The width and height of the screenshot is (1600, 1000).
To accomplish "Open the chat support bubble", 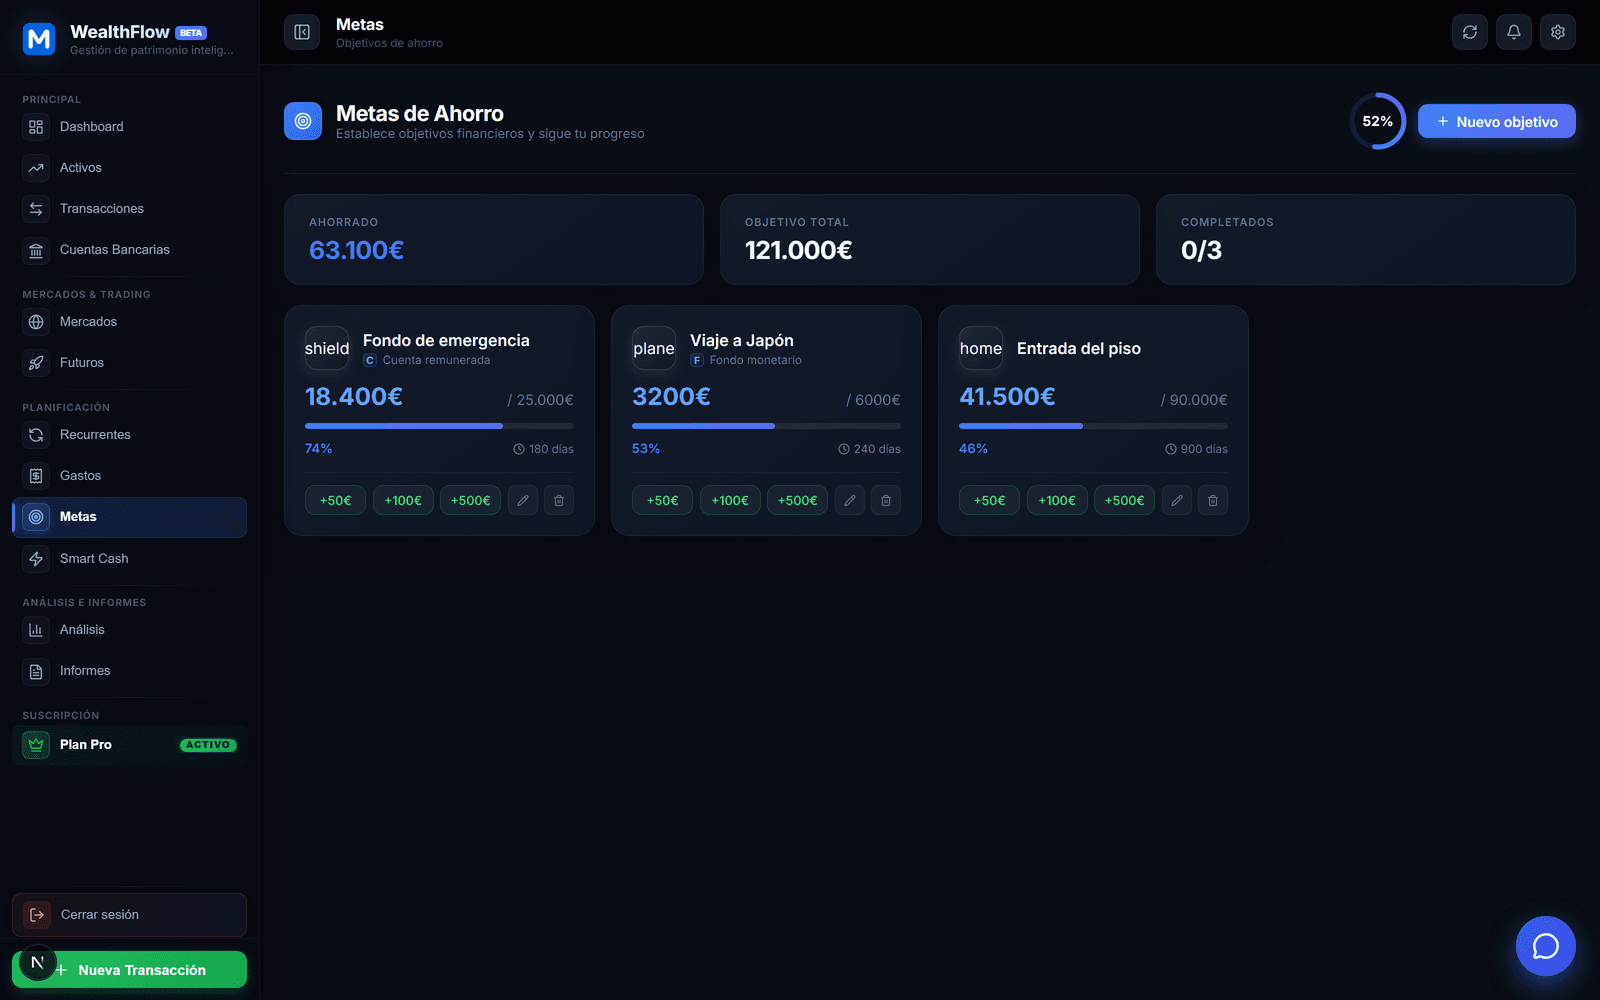I will point(1545,946).
